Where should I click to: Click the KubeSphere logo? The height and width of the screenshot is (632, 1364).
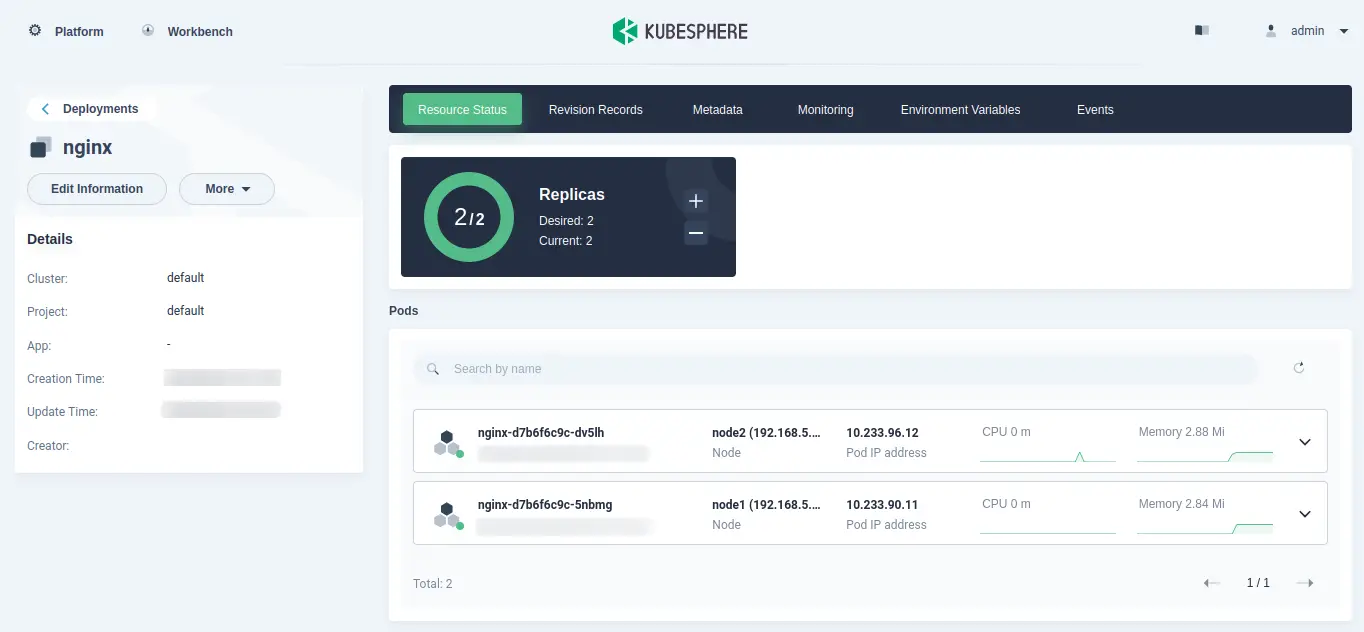[x=680, y=31]
